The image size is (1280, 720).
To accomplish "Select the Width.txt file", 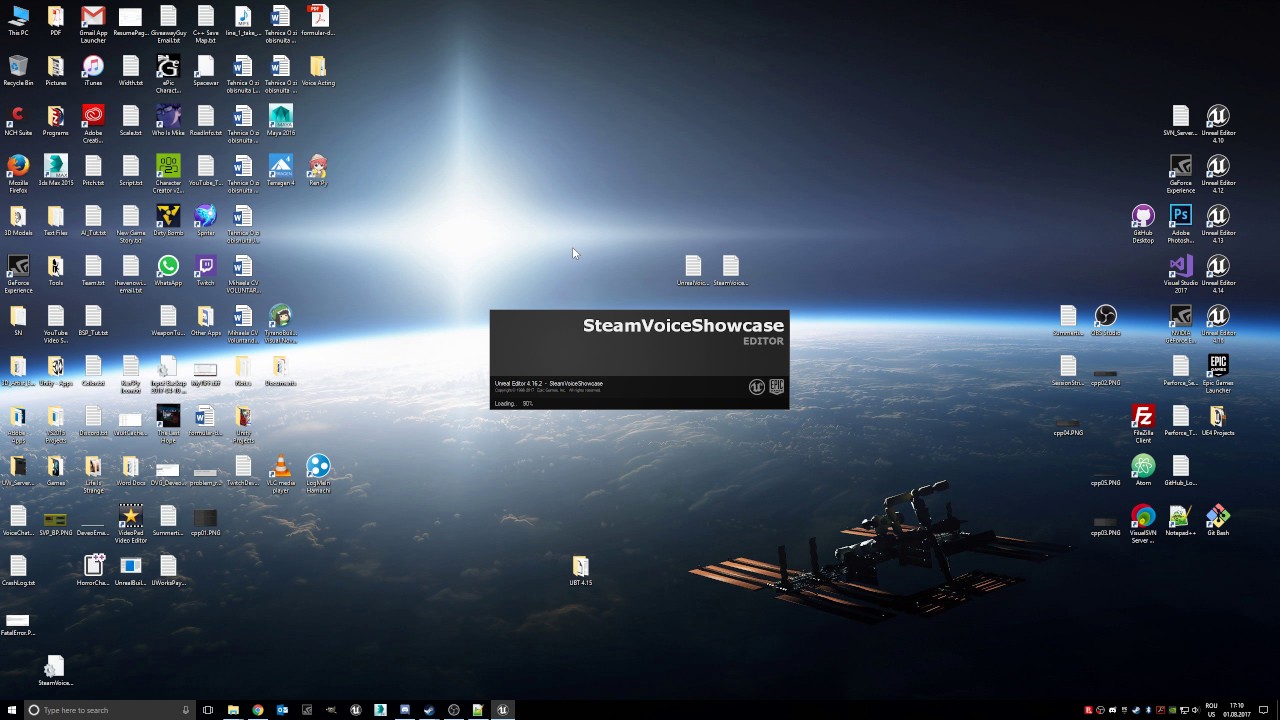I will [x=131, y=71].
